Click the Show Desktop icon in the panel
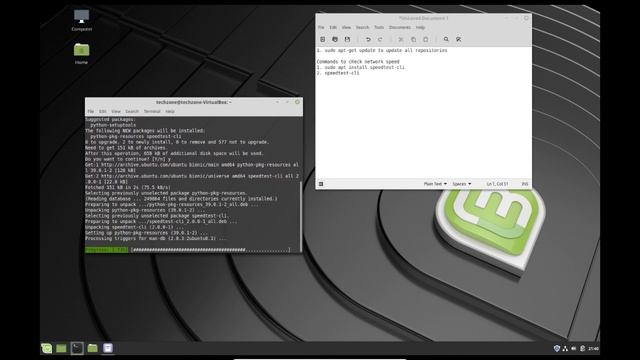 click(61, 348)
